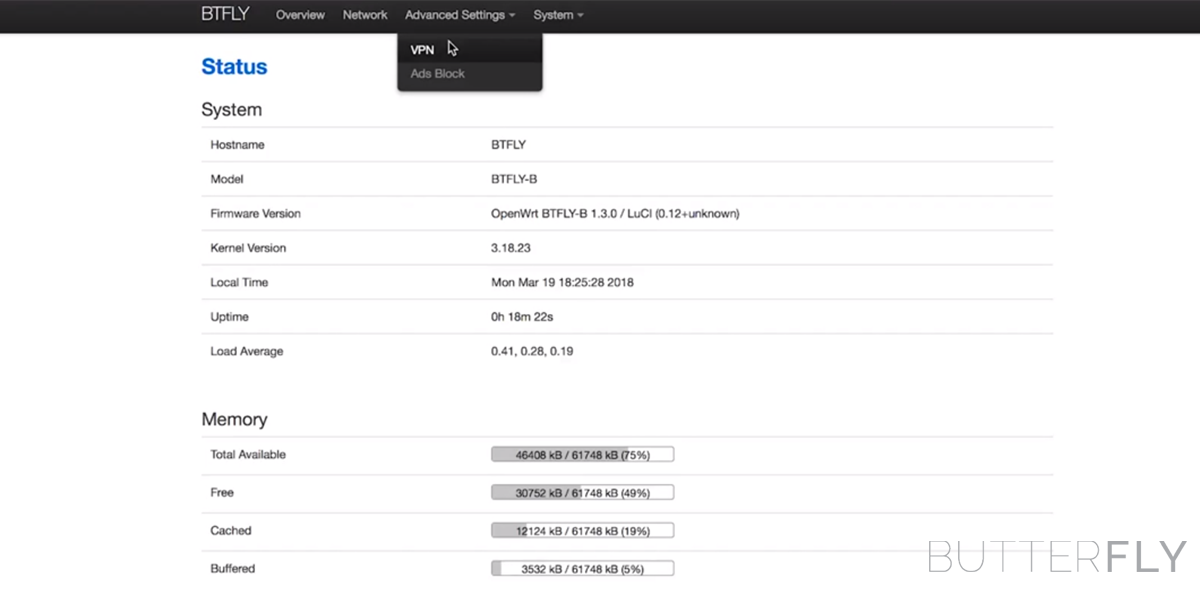Click the kernel version value 3.18.23
Viewport: 1200px width, 600px height.
[513, 248]
